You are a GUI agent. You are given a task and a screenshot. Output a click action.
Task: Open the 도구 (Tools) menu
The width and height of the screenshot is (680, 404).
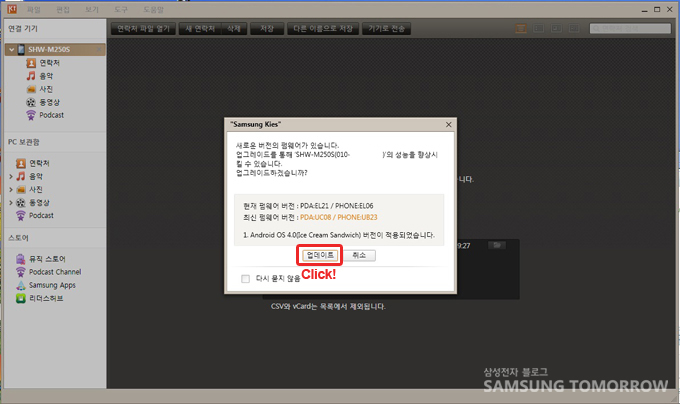[x=121, y=10]
